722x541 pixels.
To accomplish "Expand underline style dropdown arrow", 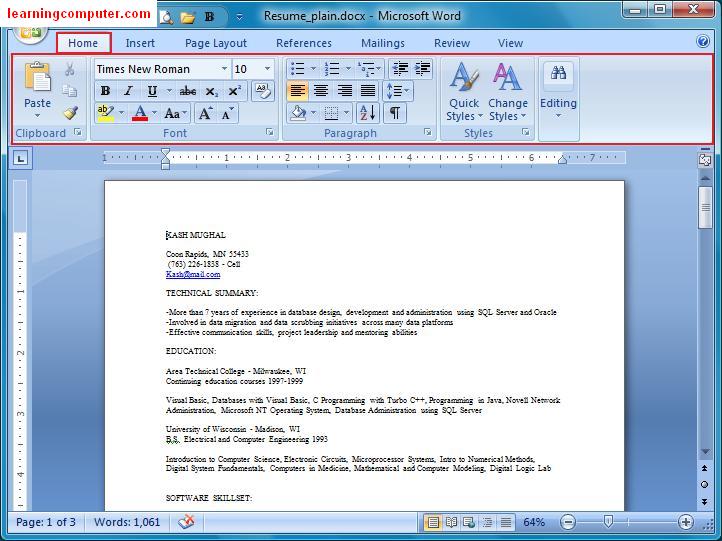I will point(169,91).
